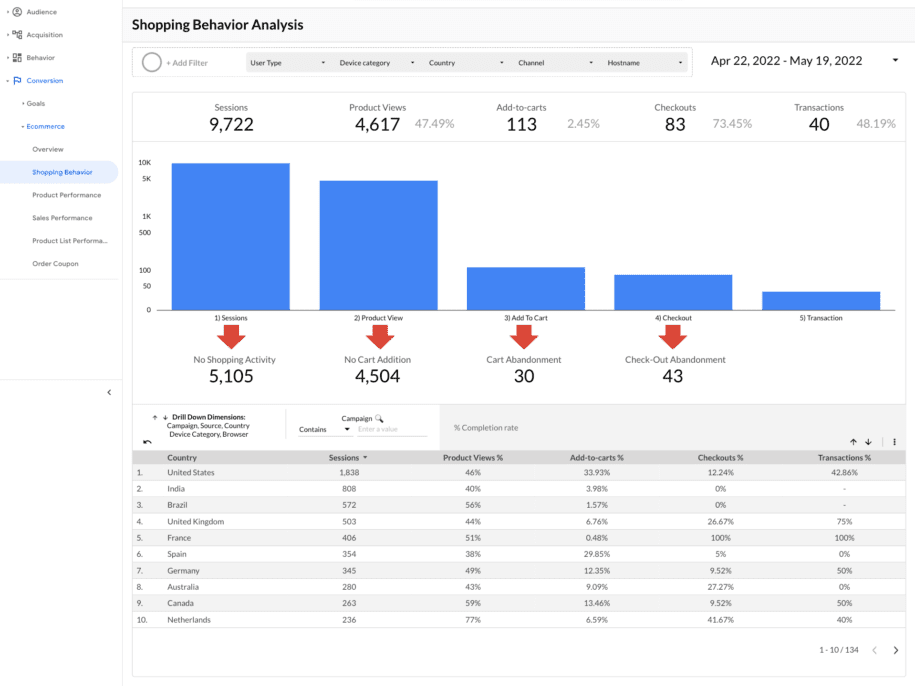Click the Conversion flag icon
Viewport: 915px width, 686px height.
coord(17,81)
